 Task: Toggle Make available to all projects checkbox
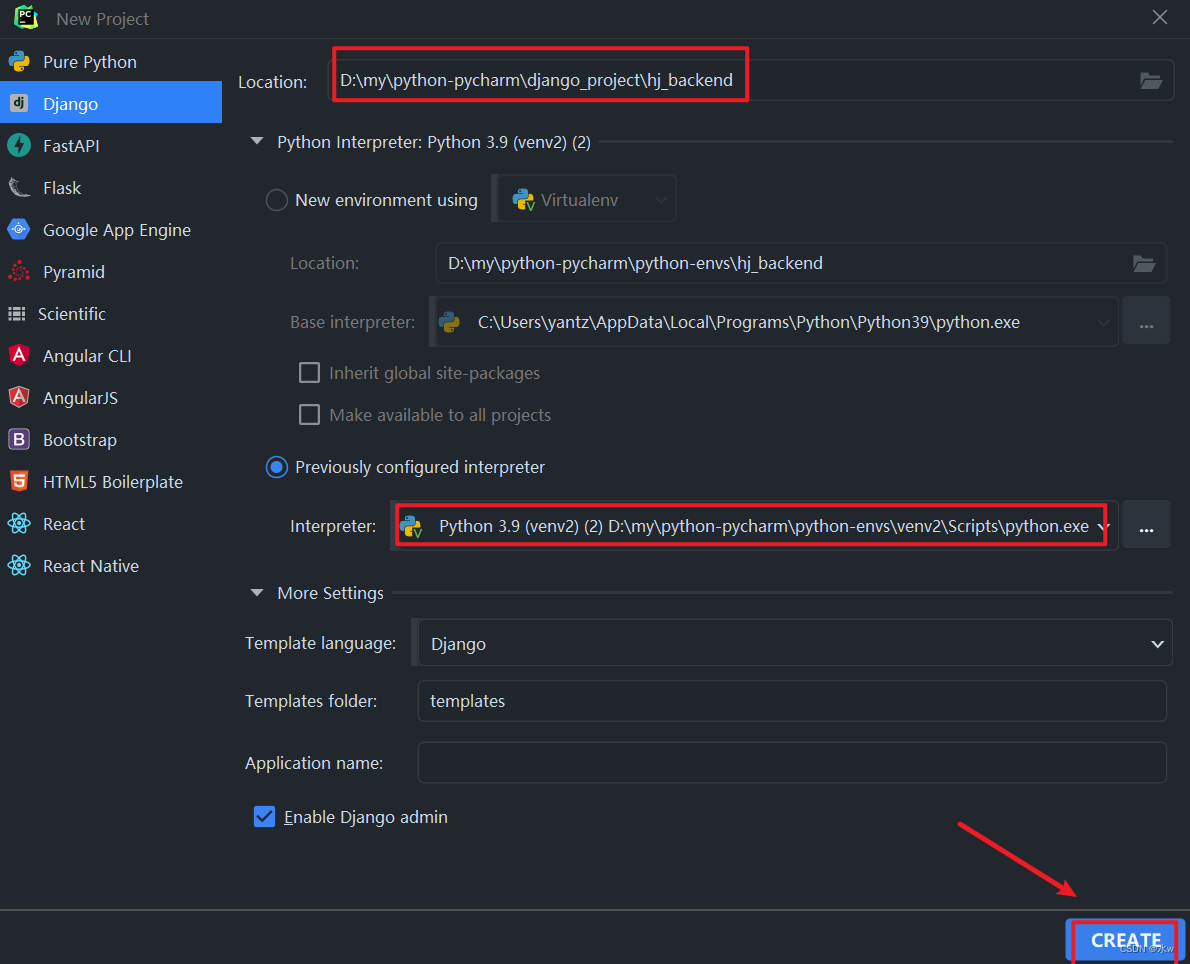click(309, 414)
